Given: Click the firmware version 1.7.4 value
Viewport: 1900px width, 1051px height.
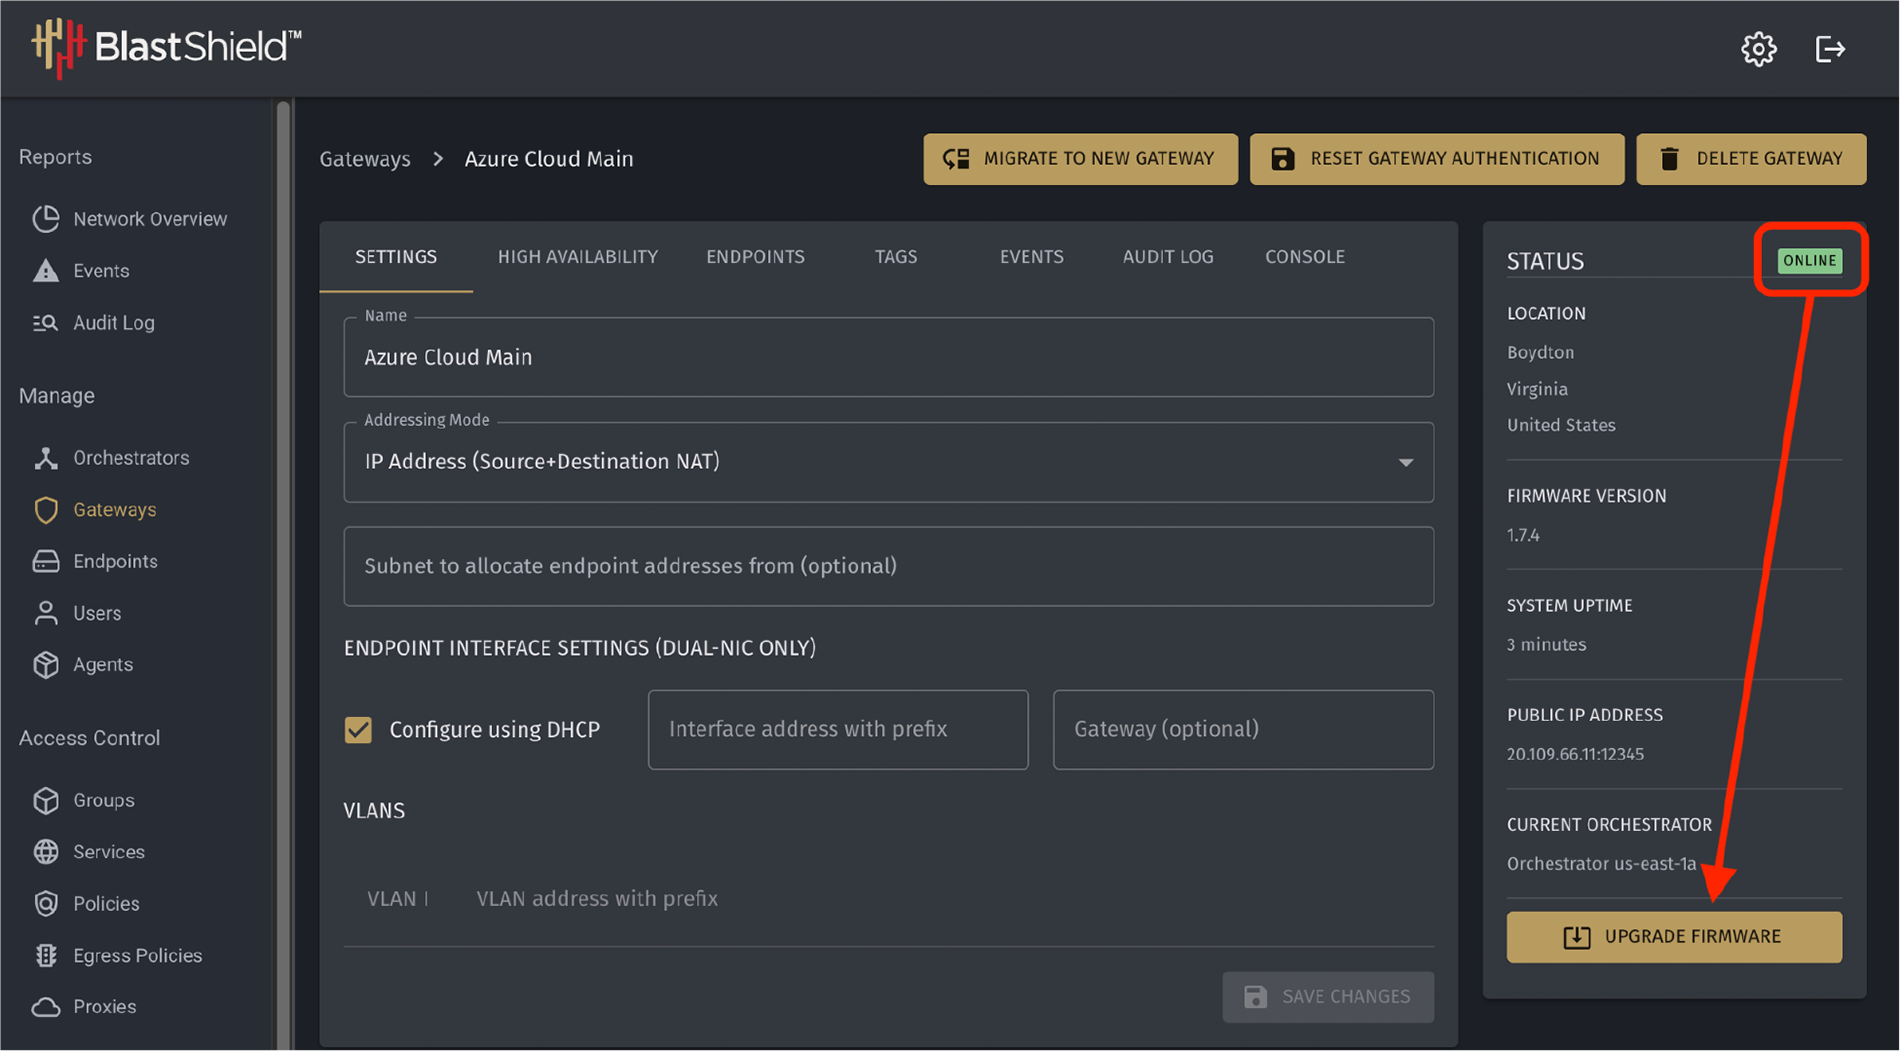Looking at the screenshot, I should point(1523,535).
